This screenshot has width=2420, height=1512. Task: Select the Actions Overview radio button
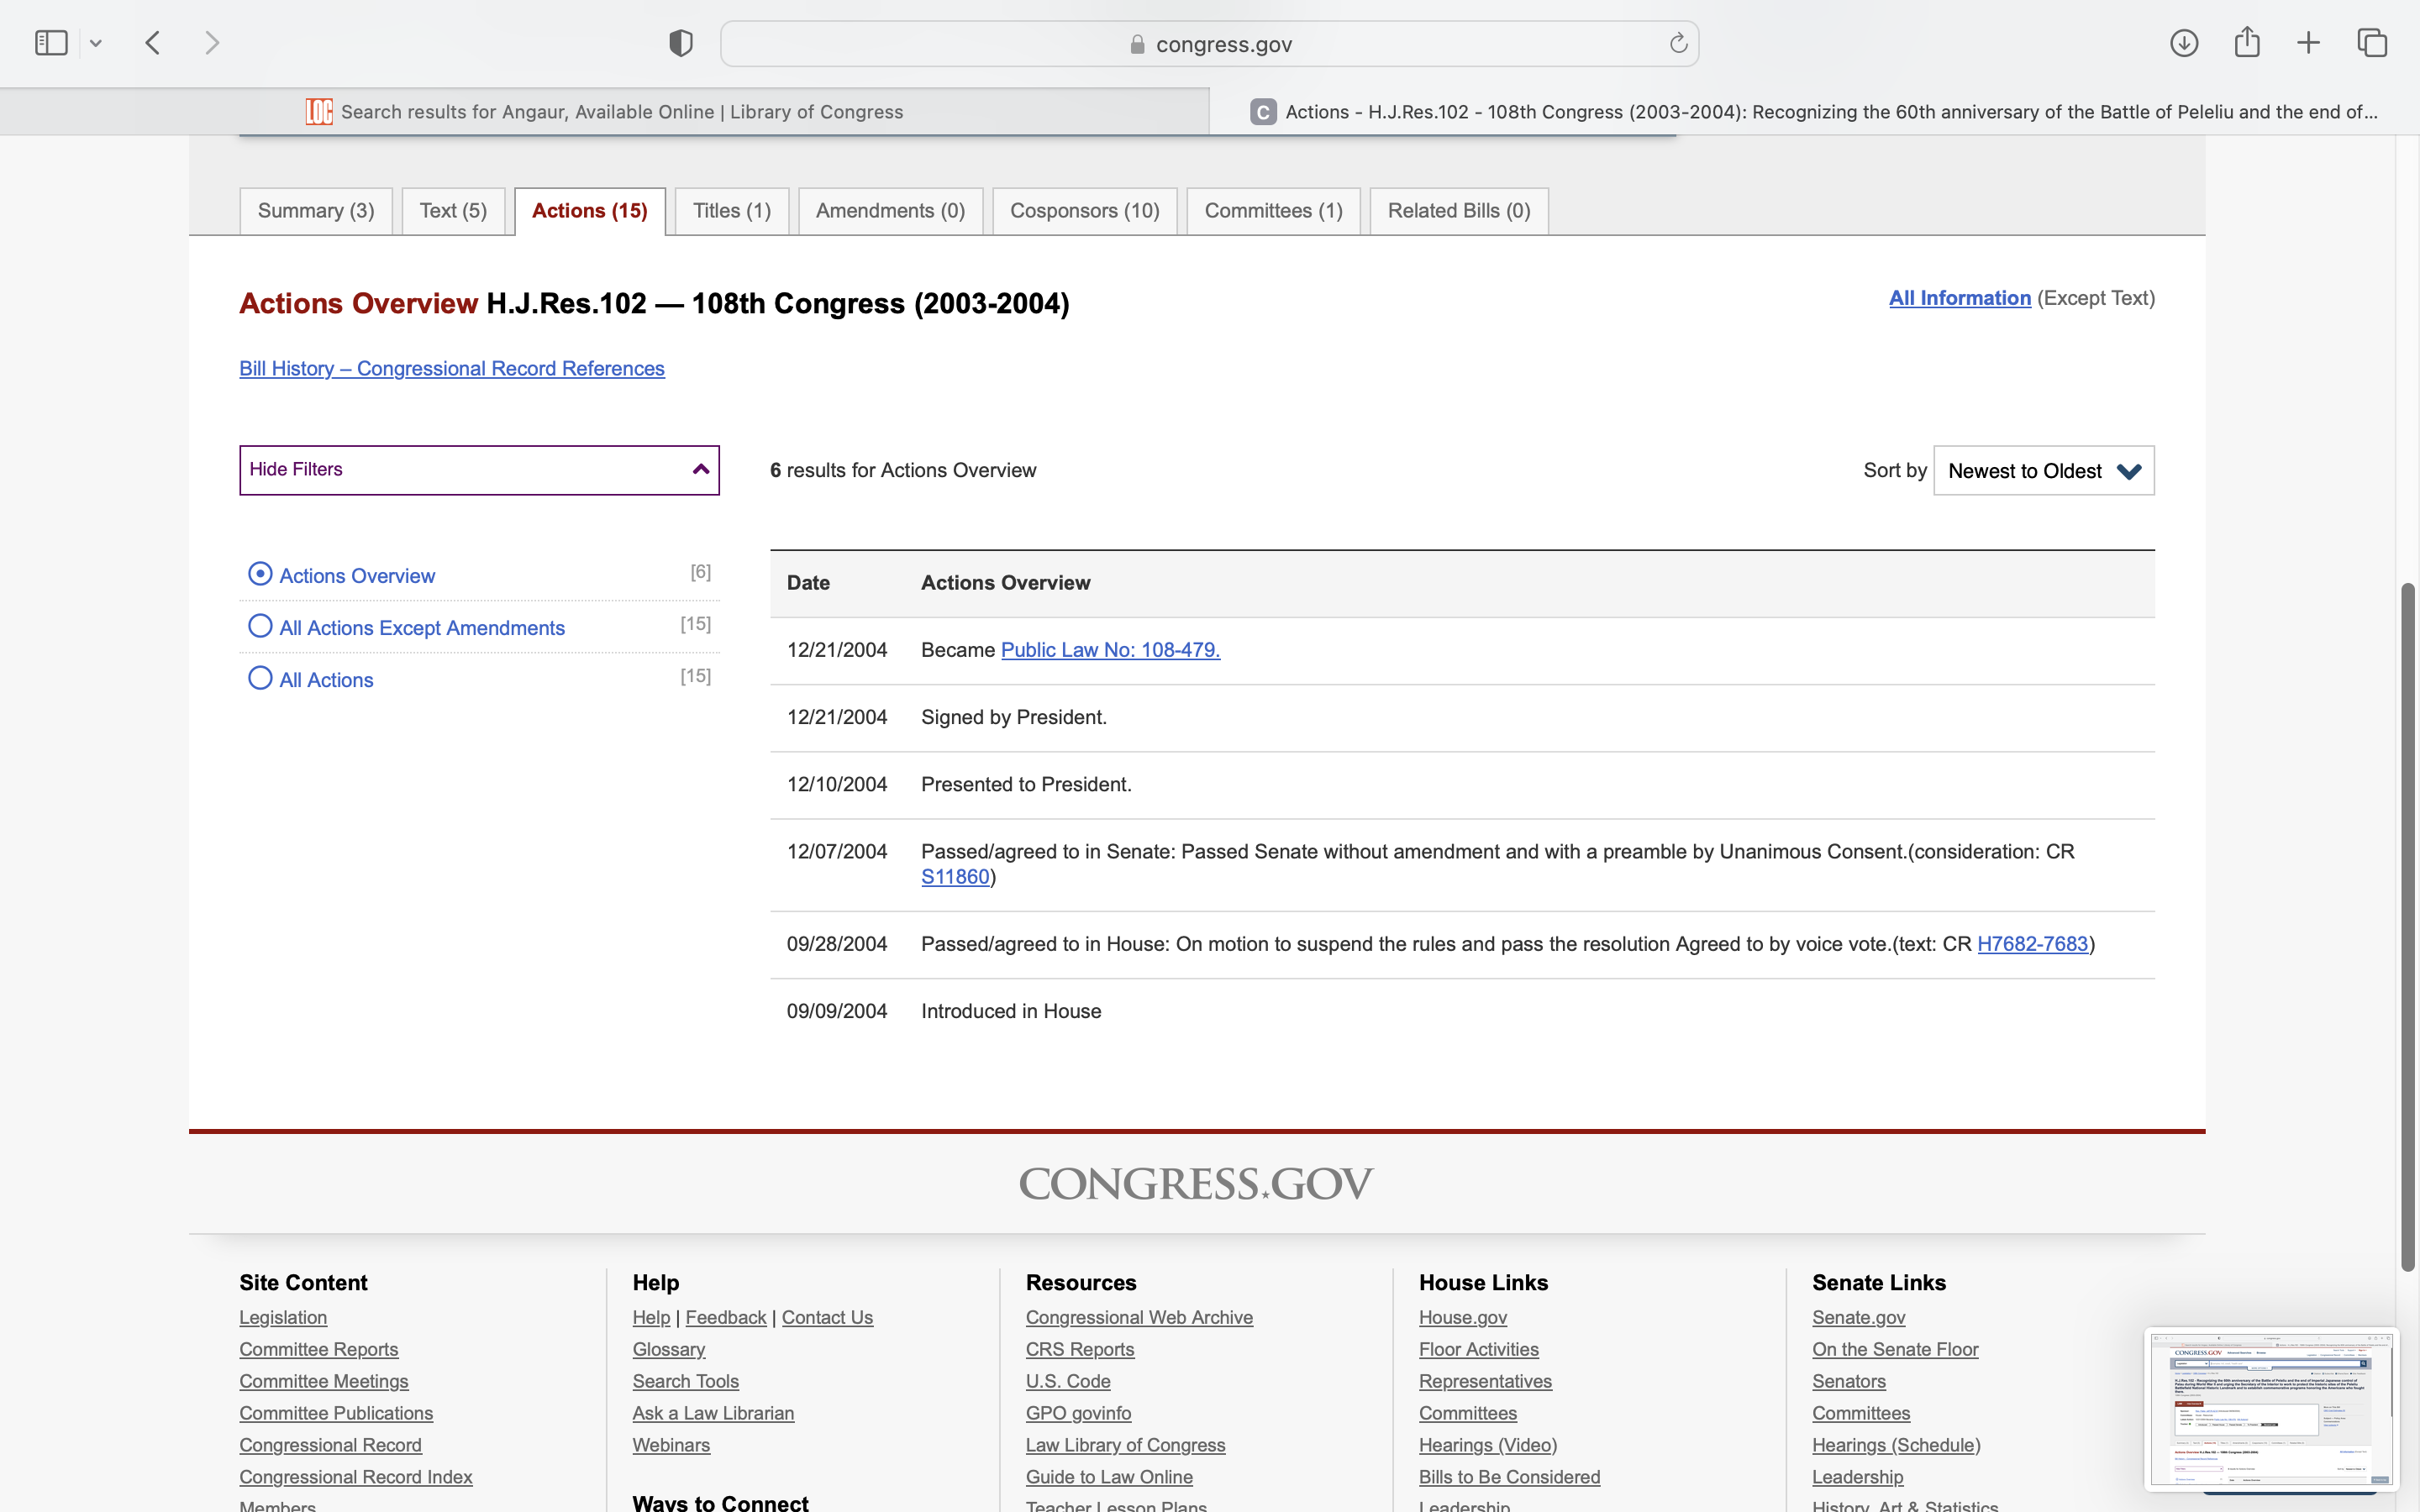pyautogui.click(x=260, y=574)
